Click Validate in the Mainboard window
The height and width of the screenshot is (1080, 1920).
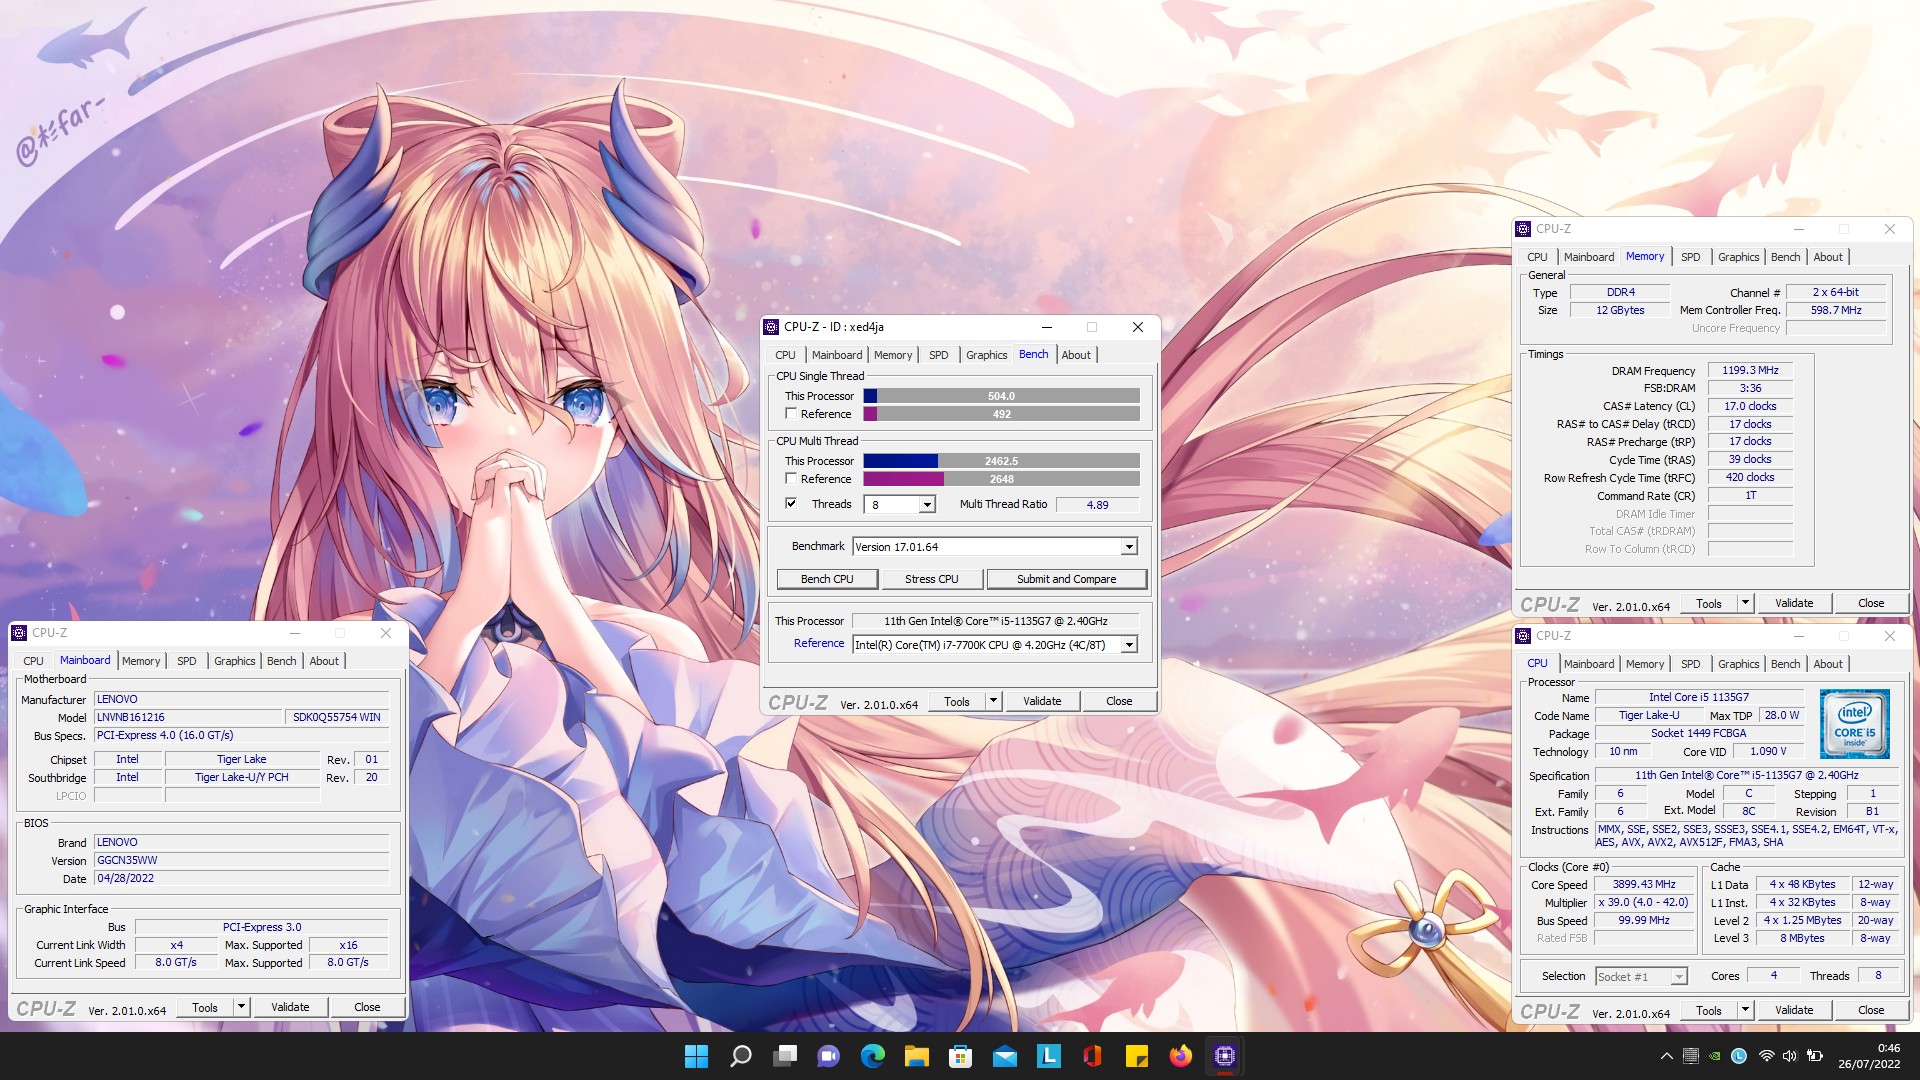tap(290, 1007)
